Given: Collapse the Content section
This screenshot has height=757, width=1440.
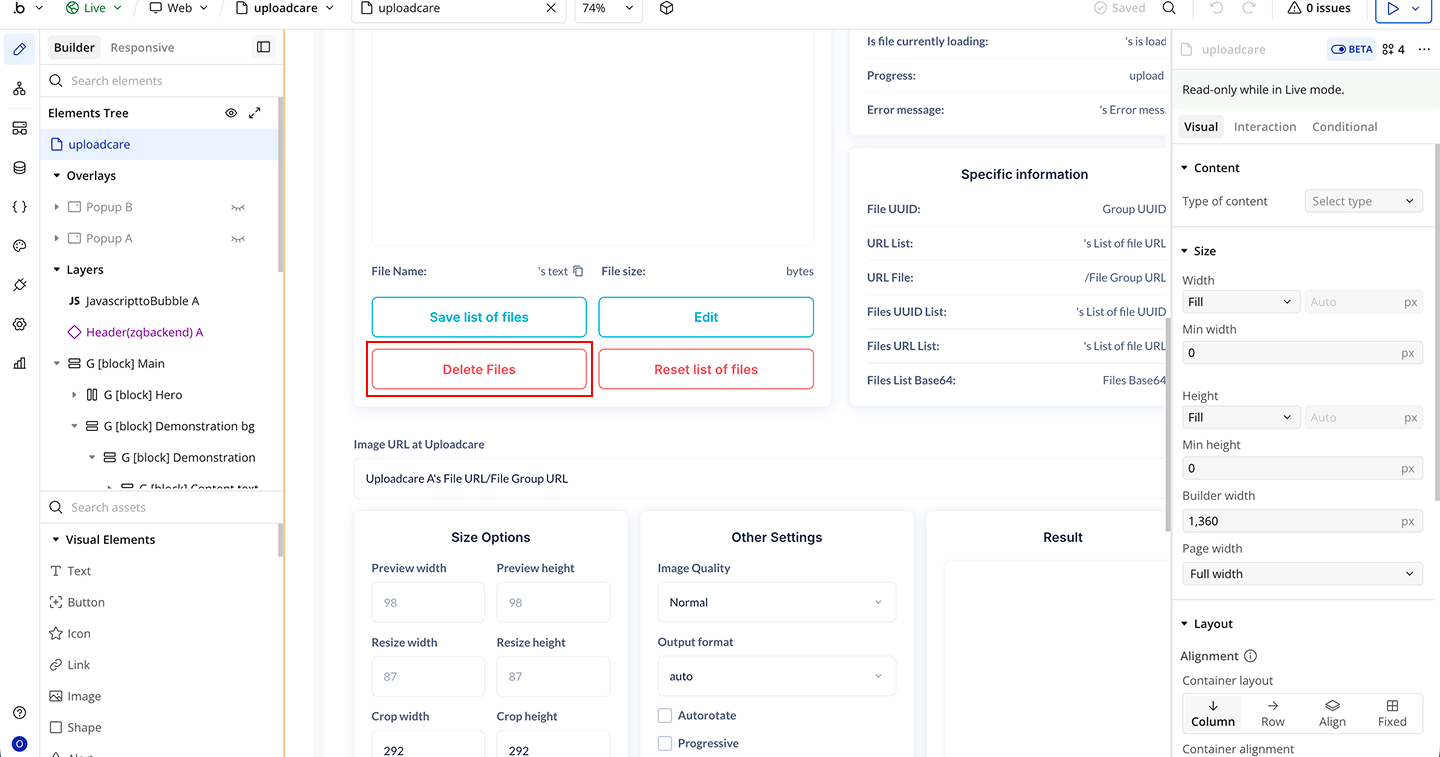Looking at the screenshot, I should (x=1185, y=168).
